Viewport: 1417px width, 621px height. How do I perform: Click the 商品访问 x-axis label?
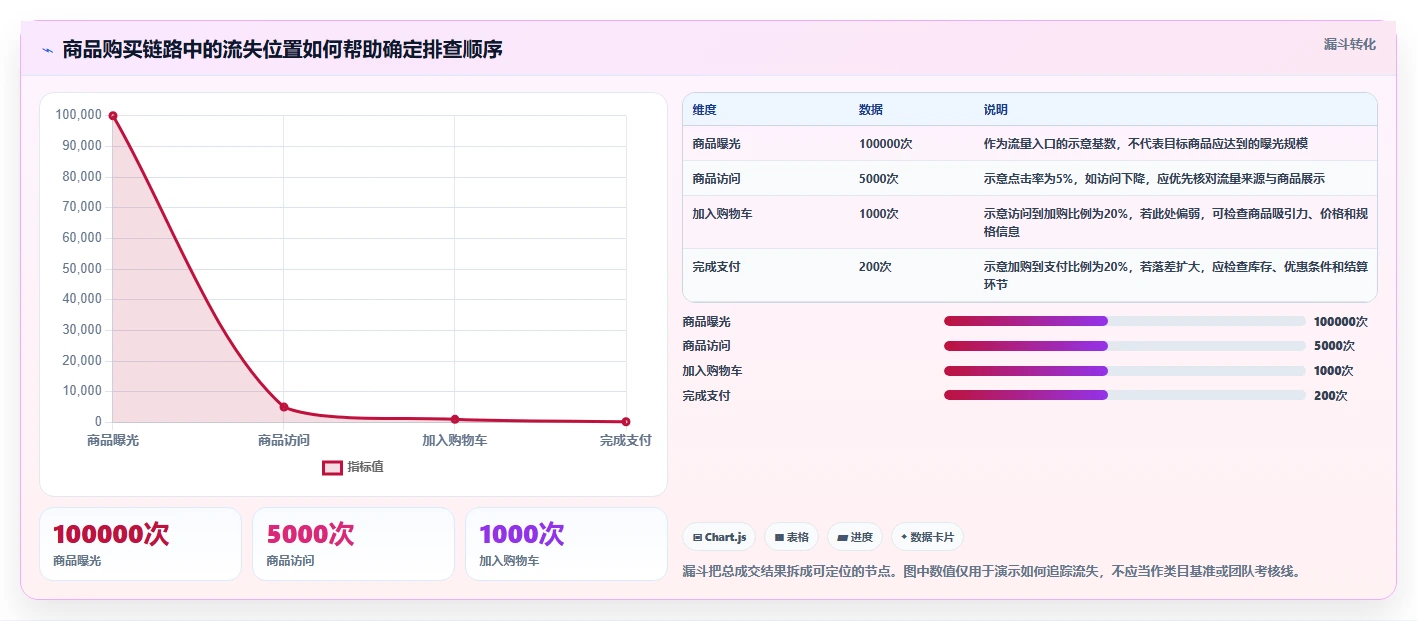(284, 440)
